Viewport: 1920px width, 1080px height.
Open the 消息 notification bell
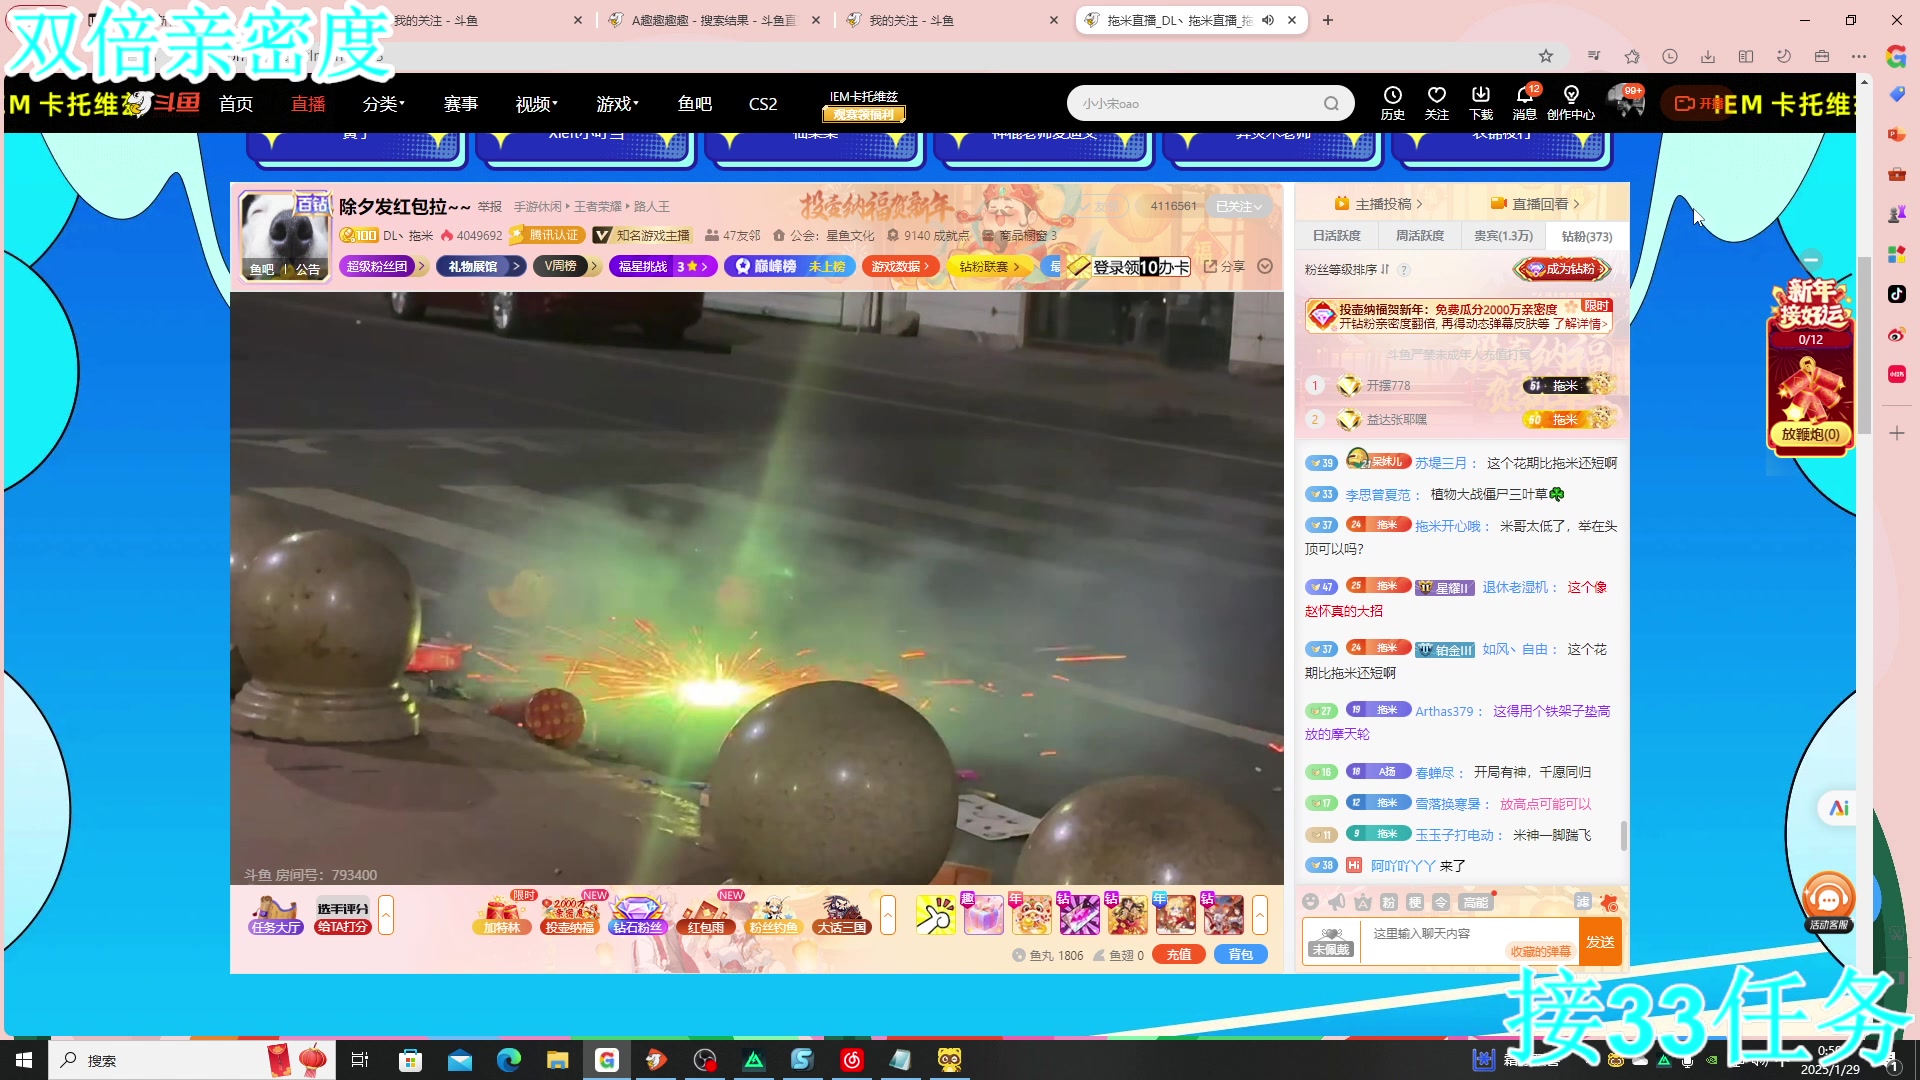coord(1525,102)
